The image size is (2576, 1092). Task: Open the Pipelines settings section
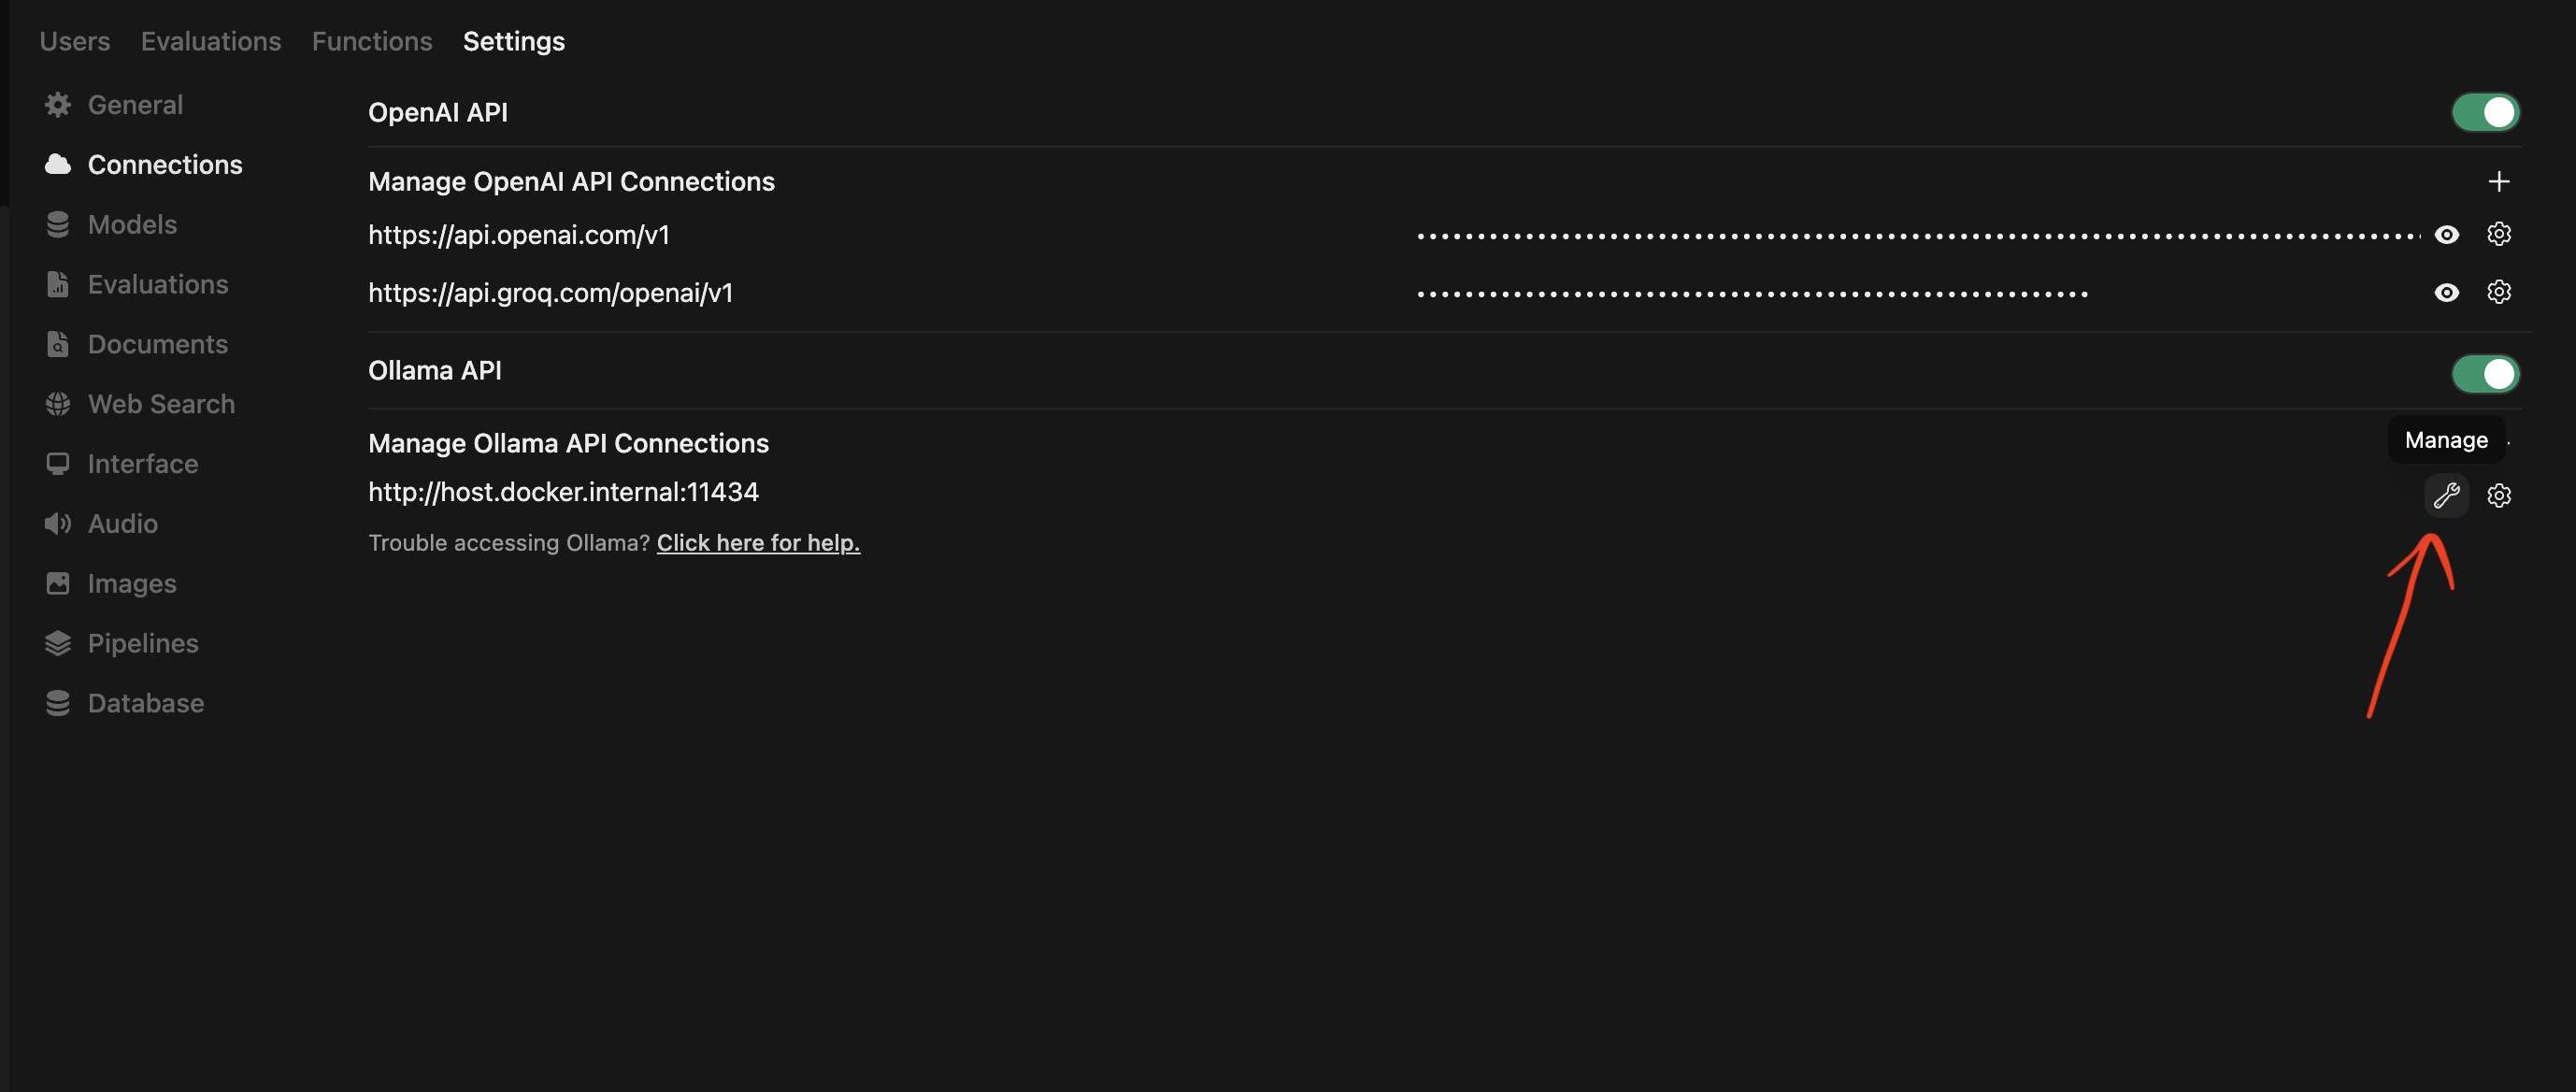[x=142, y=643]
